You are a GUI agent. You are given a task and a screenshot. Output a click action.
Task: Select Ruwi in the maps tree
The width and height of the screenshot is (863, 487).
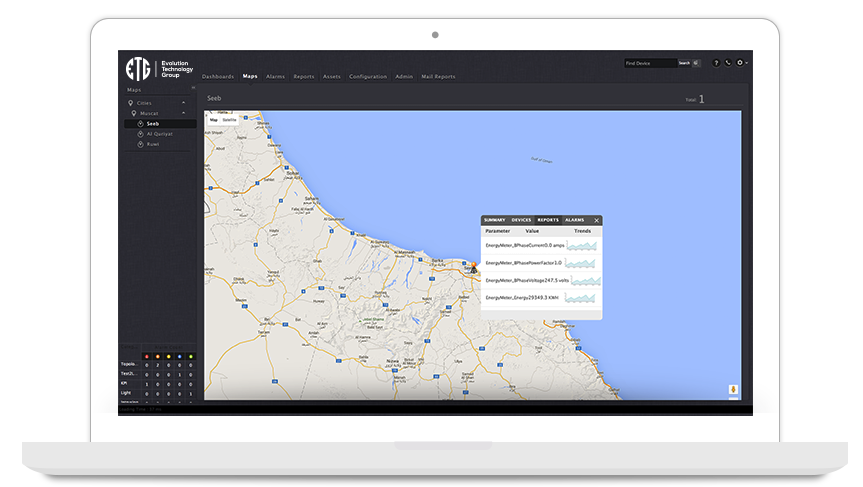click(153, 144)
